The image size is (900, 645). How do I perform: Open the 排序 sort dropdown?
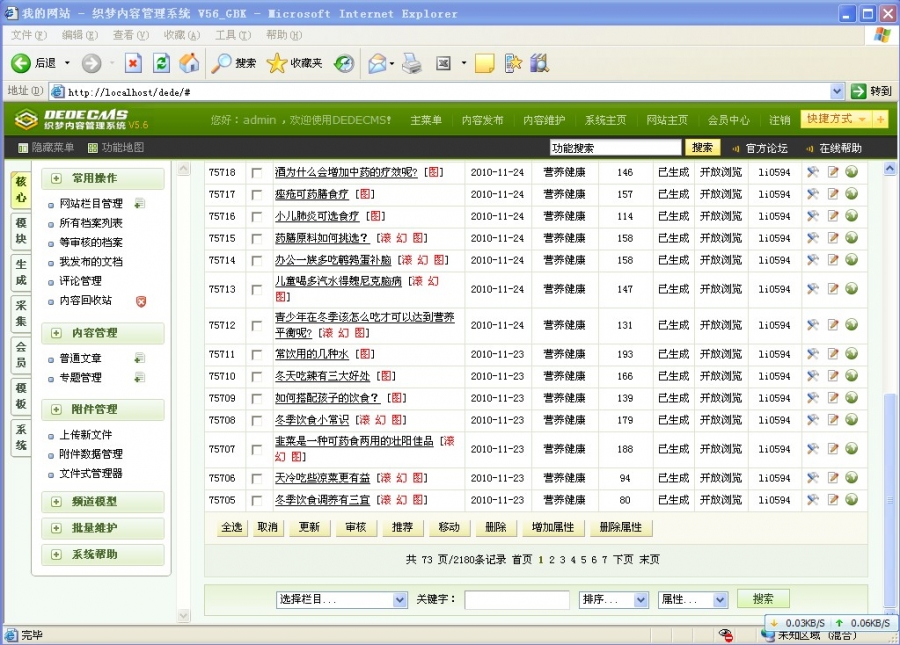point(614,599)
